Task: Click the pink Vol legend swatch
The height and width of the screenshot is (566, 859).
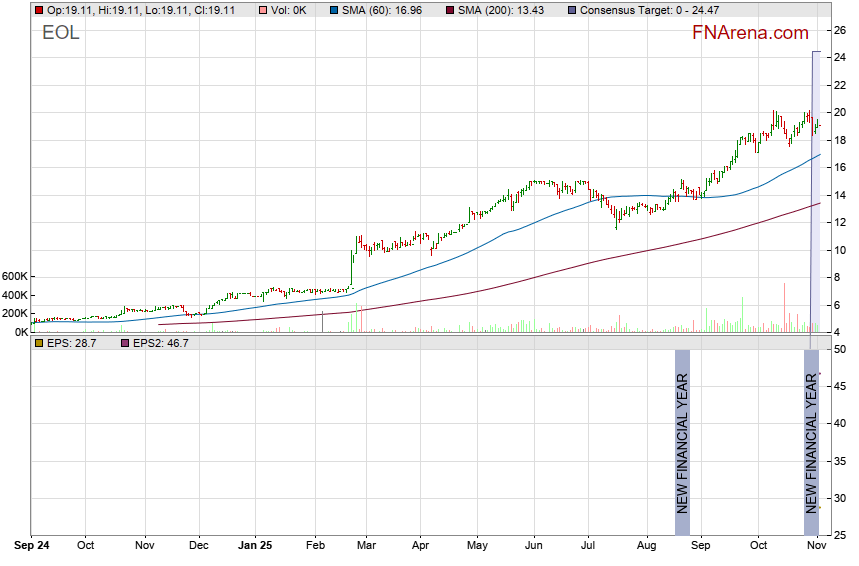Action: (x=263, y=10)
